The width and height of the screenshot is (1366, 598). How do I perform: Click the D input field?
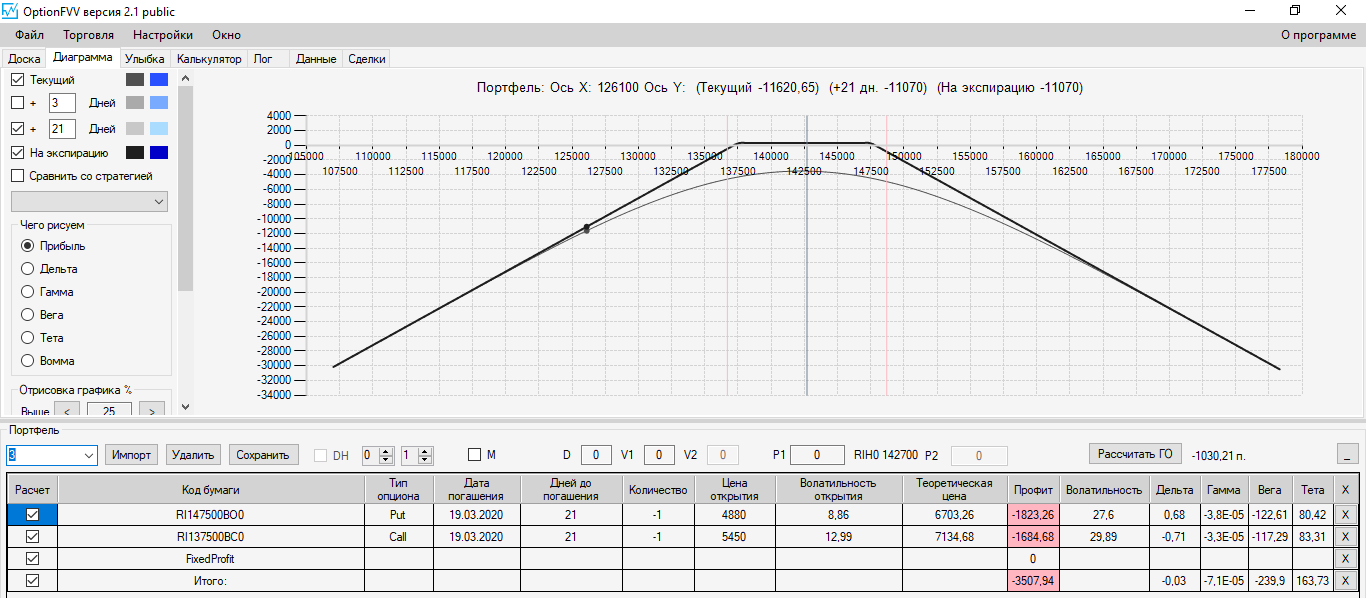(596, 455)
